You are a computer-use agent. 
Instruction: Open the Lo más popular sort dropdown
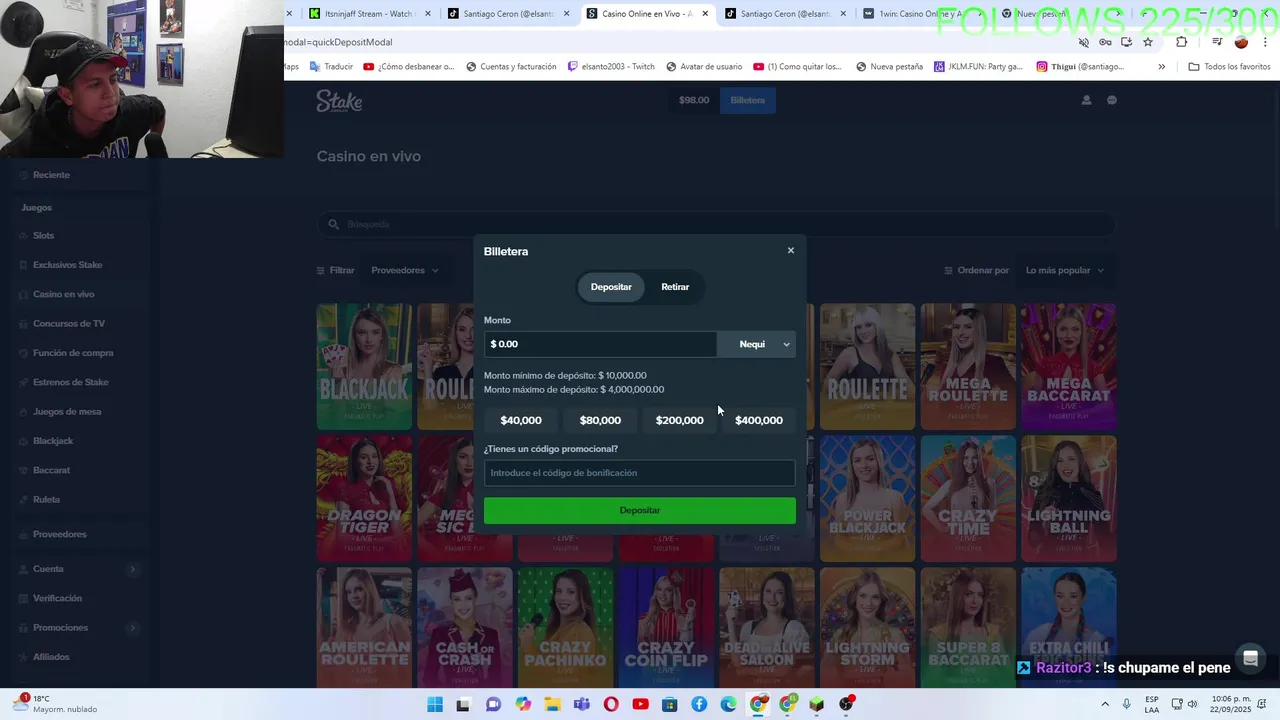click(x=1065, y=270)
